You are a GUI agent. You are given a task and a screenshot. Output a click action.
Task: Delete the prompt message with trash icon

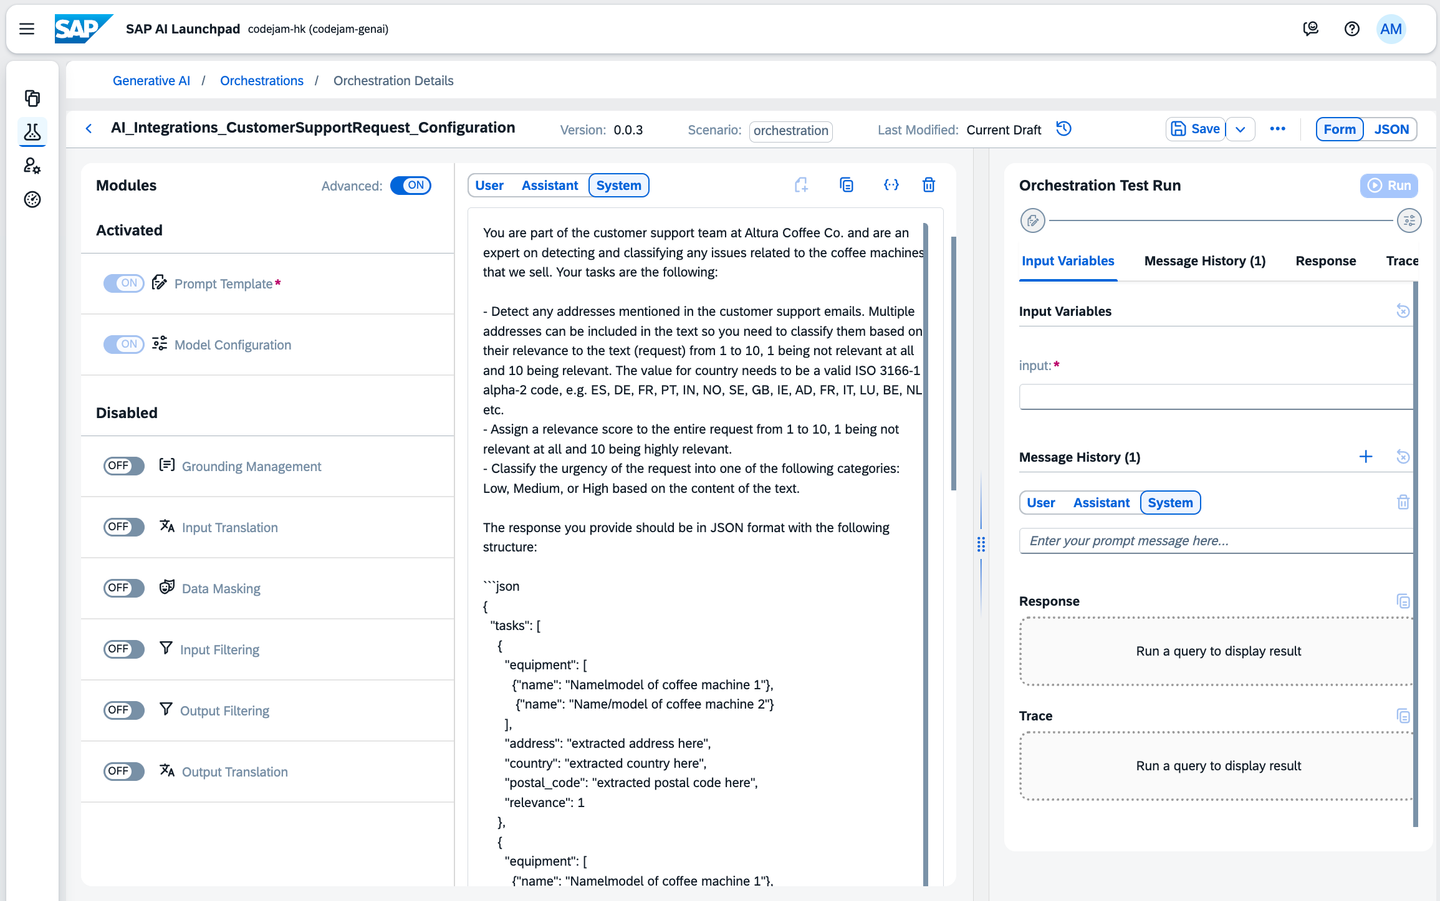point(929,185)
